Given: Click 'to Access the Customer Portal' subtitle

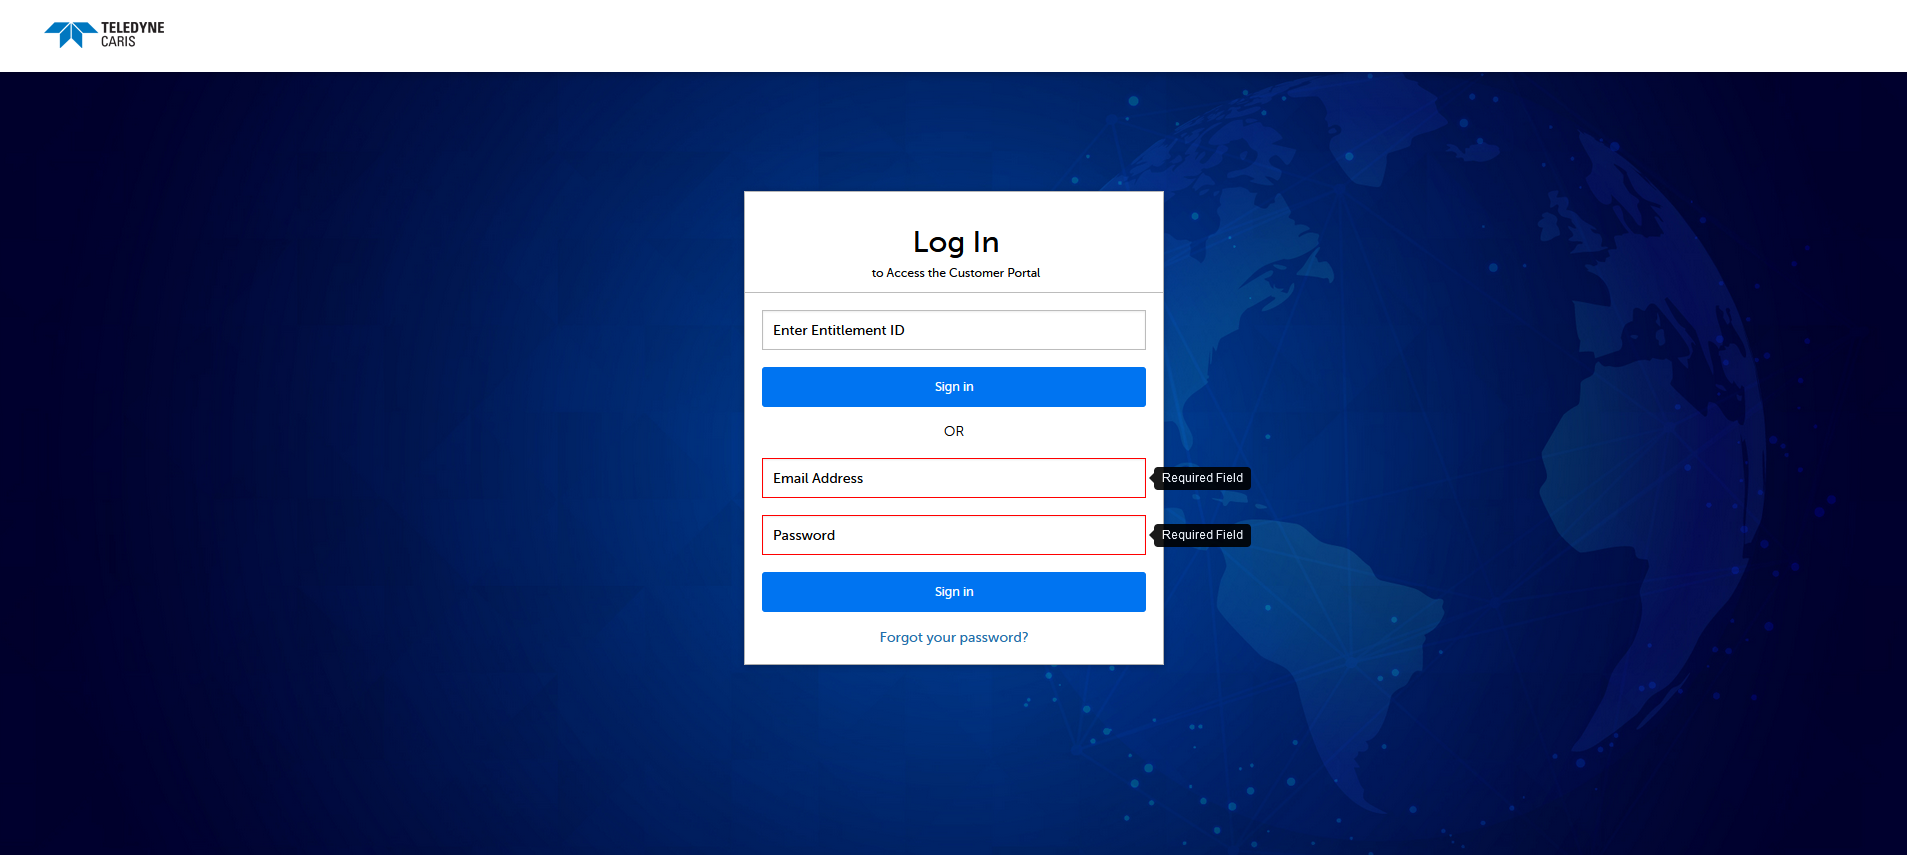Looking at the screenshot, I should 955,273.
